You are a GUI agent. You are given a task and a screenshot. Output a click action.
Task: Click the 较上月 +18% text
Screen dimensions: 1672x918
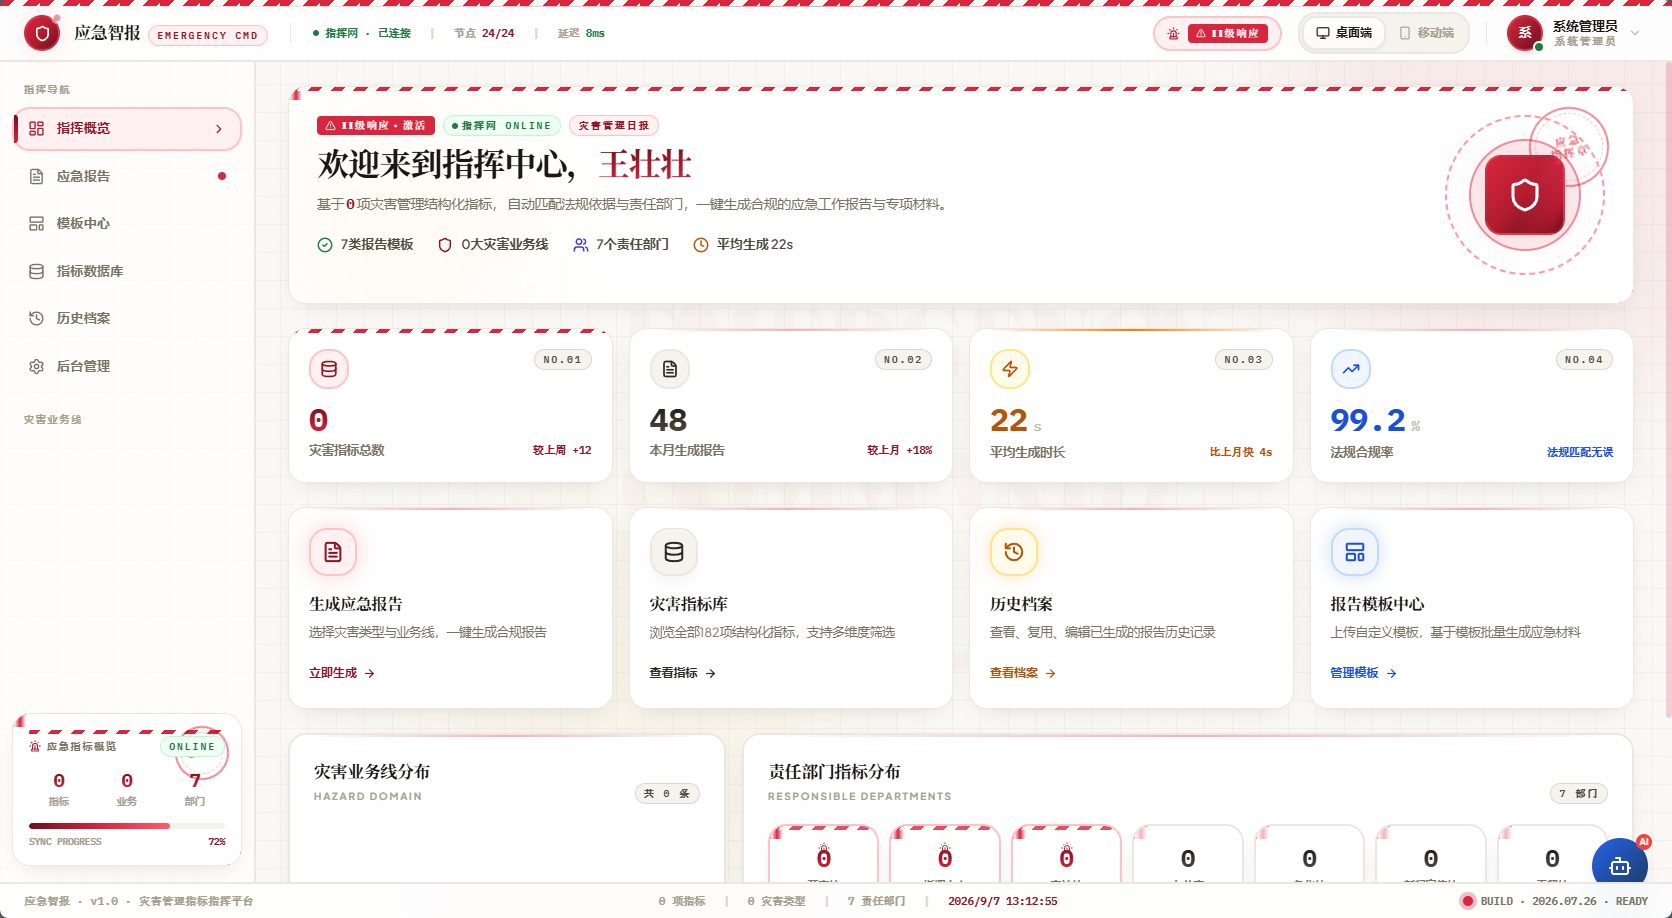point(900,450)
